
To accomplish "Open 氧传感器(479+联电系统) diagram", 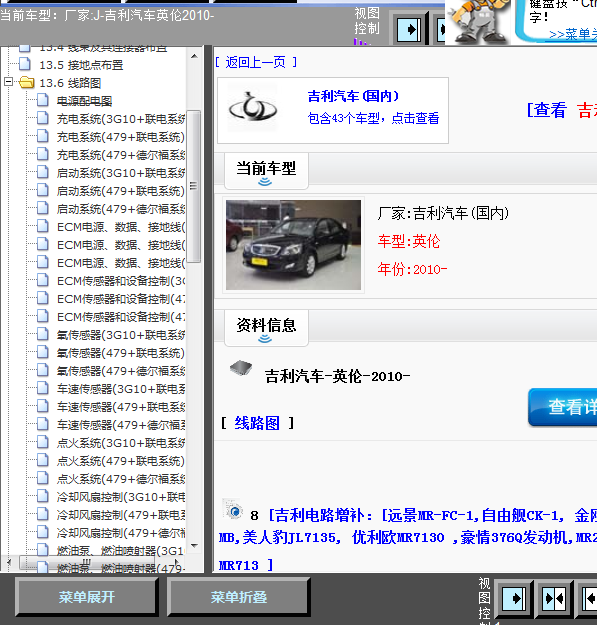I will point(121,353).
